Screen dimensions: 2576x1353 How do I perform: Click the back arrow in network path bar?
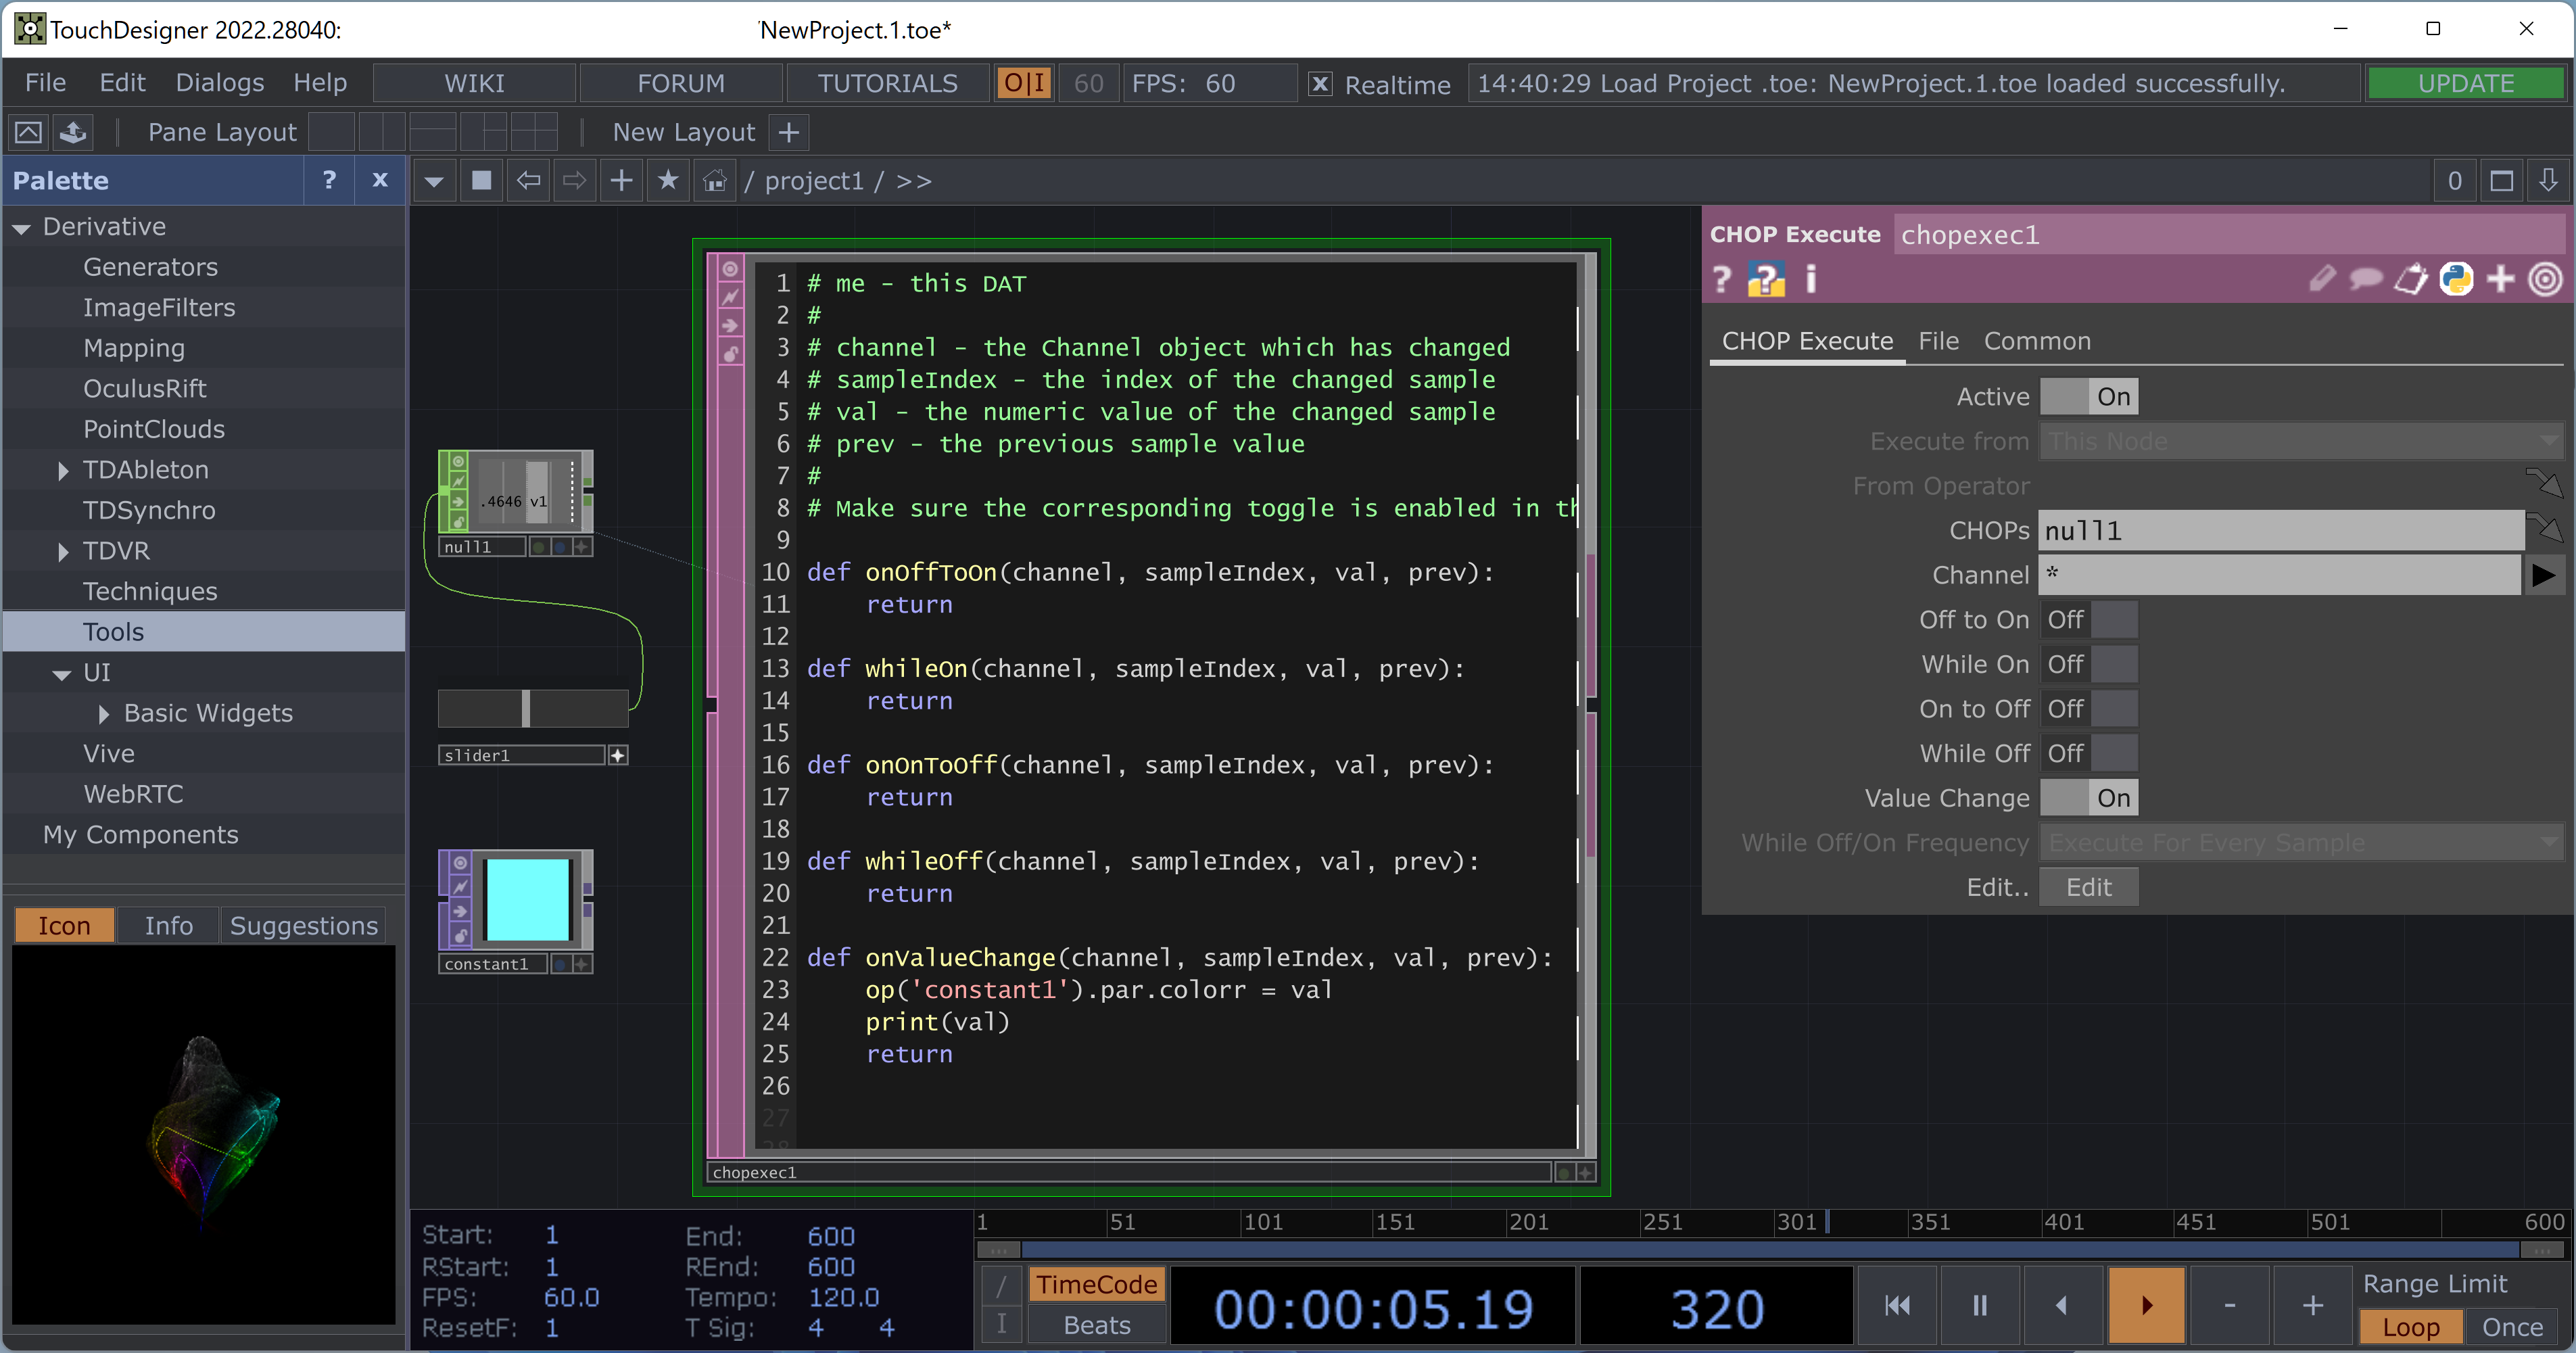pyautogui.click(x=528, y=181)
